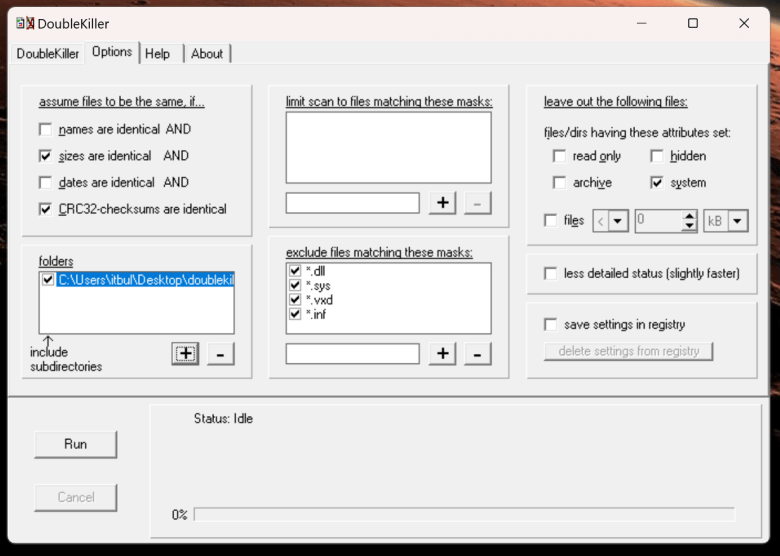Focus the exclude mask input field
780x556 pixels.
pos(353,354)
